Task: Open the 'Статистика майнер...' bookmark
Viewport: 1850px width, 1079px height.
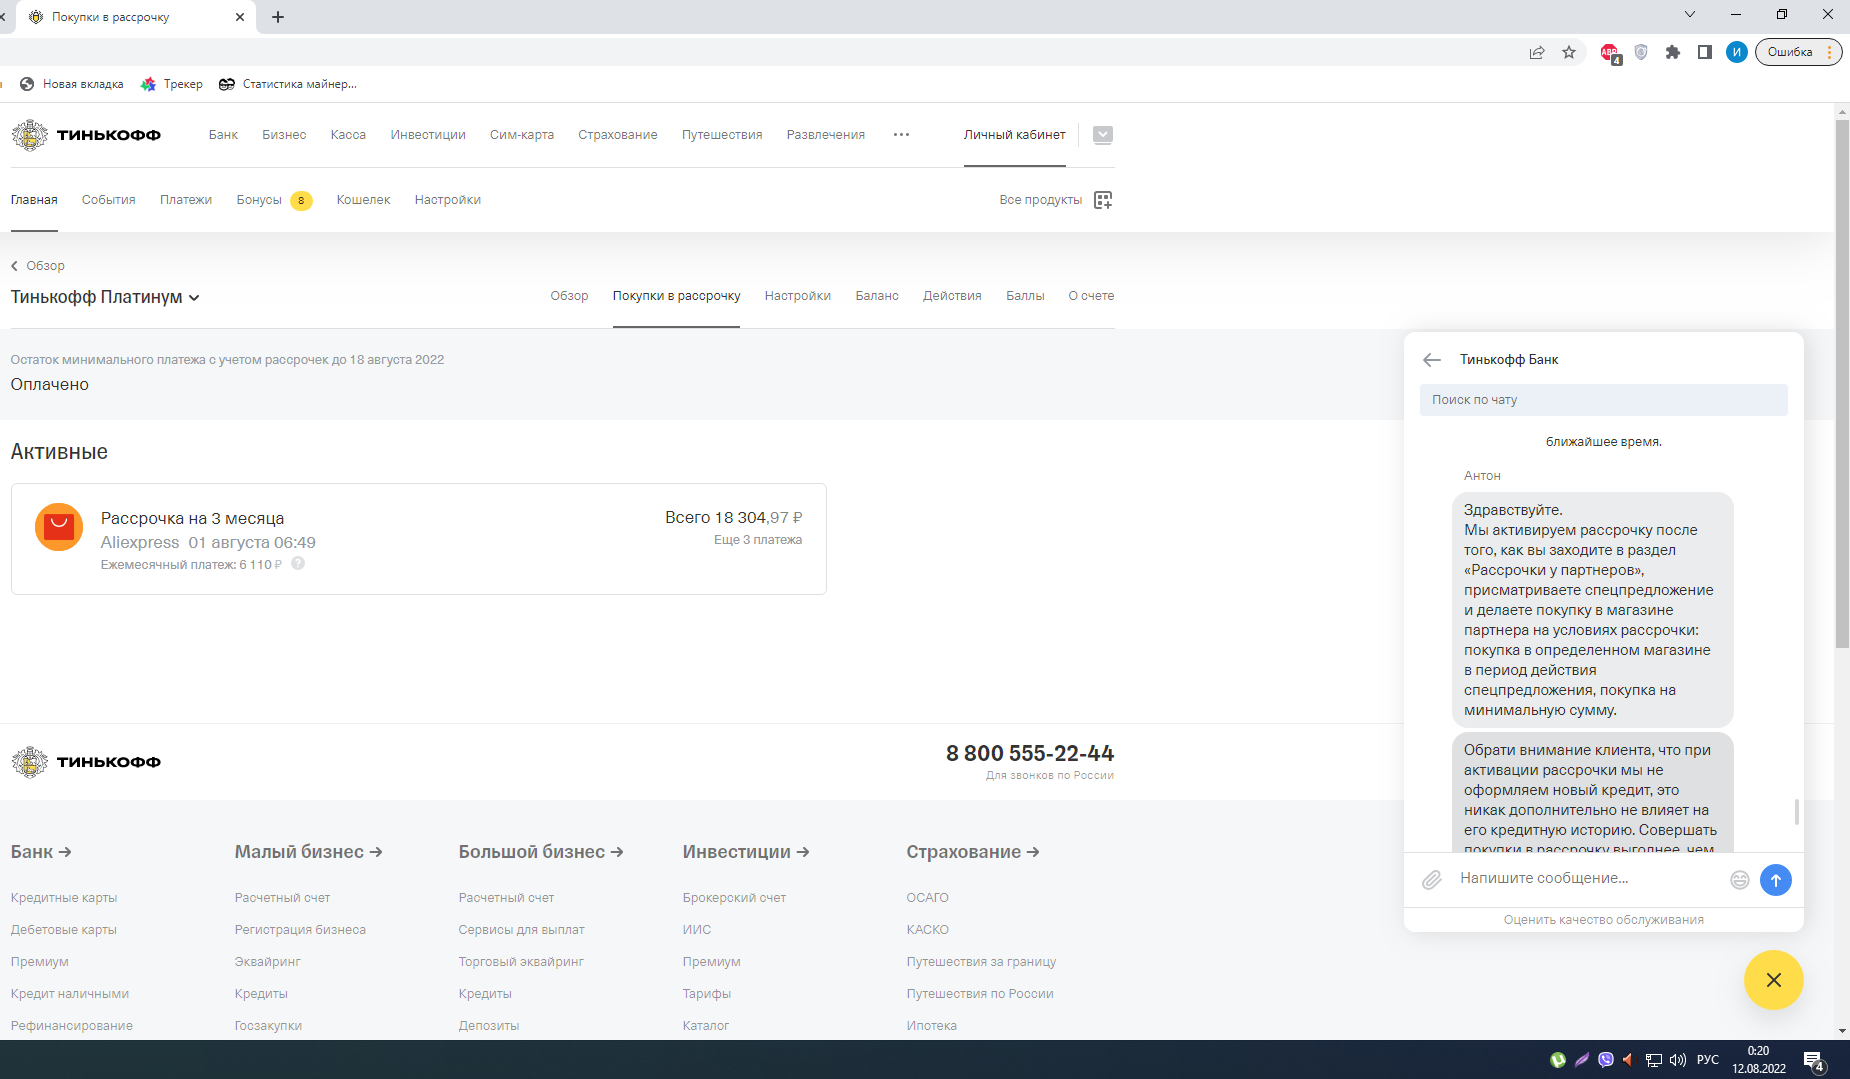Action: tap(288, 84)
